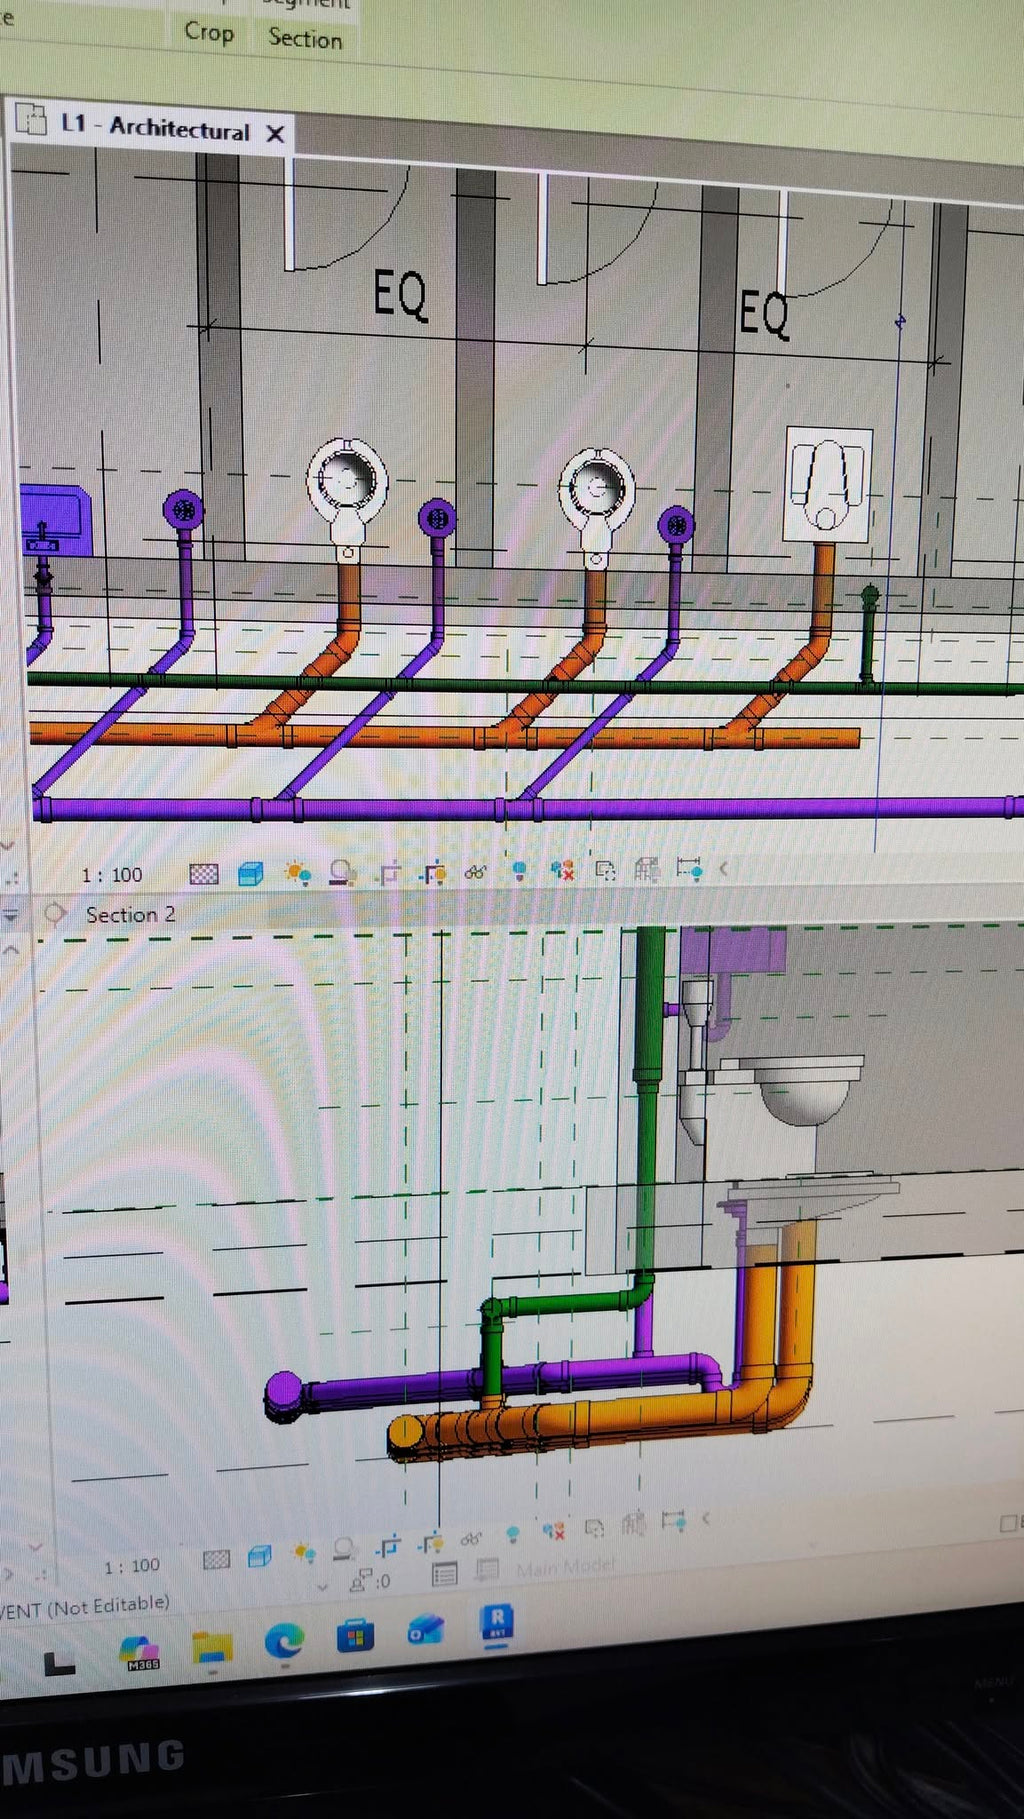The width and height of the screenshot is (1024, 1819).
Task: Activate the Section 2 view title
Action: point(130,914)
